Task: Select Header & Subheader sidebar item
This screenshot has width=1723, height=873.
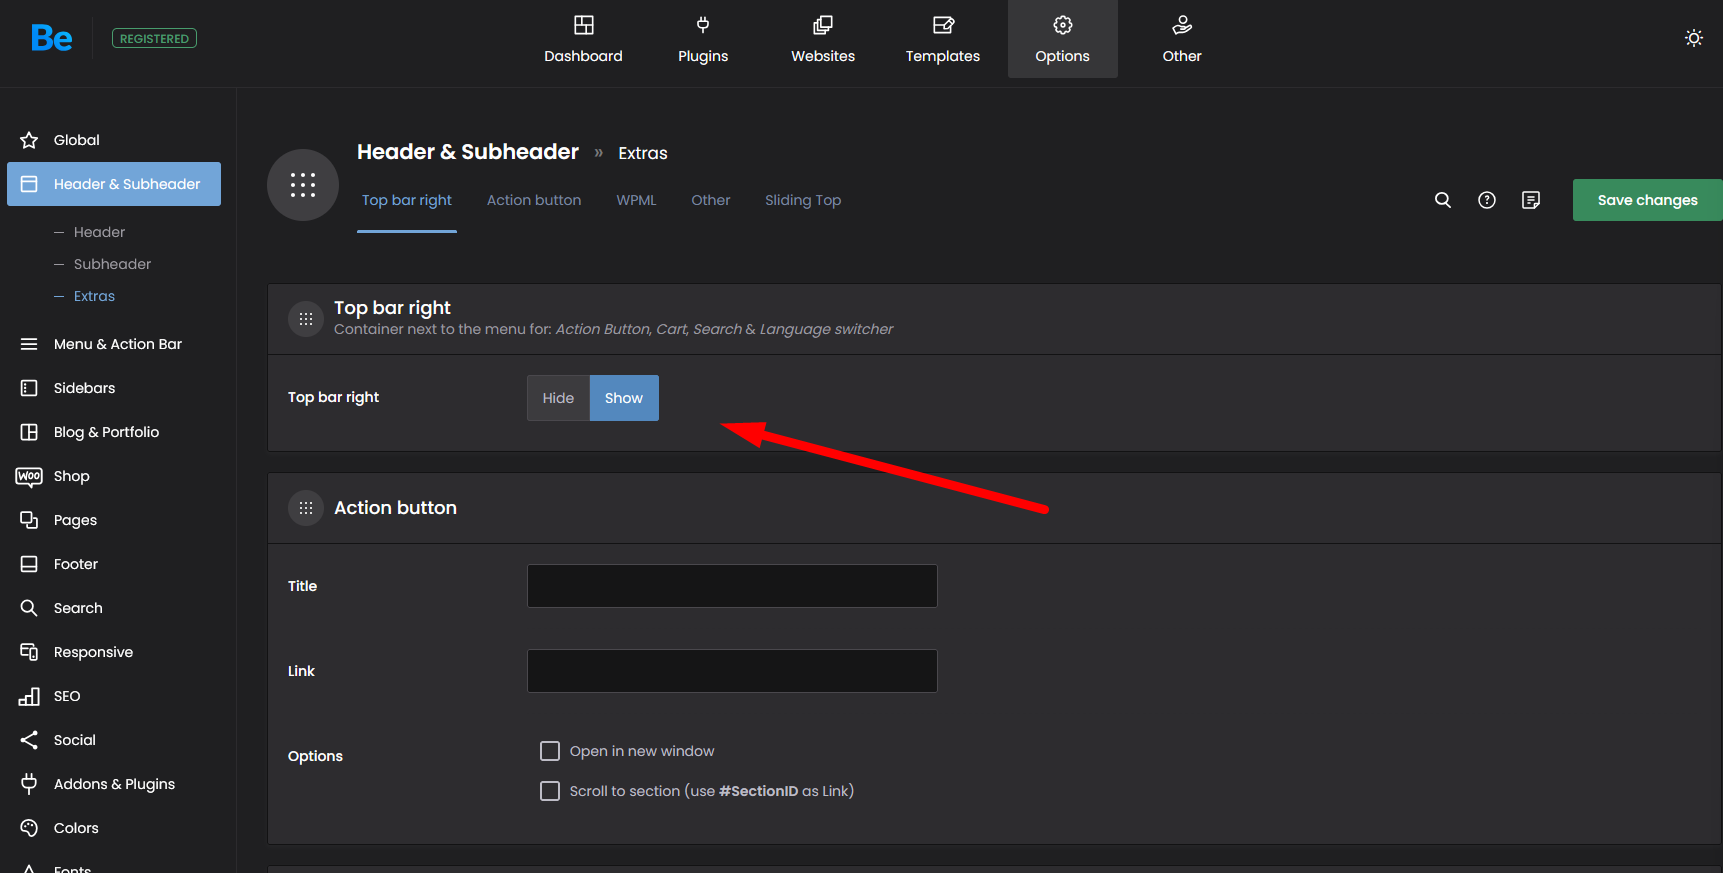Action: [114, 184]
